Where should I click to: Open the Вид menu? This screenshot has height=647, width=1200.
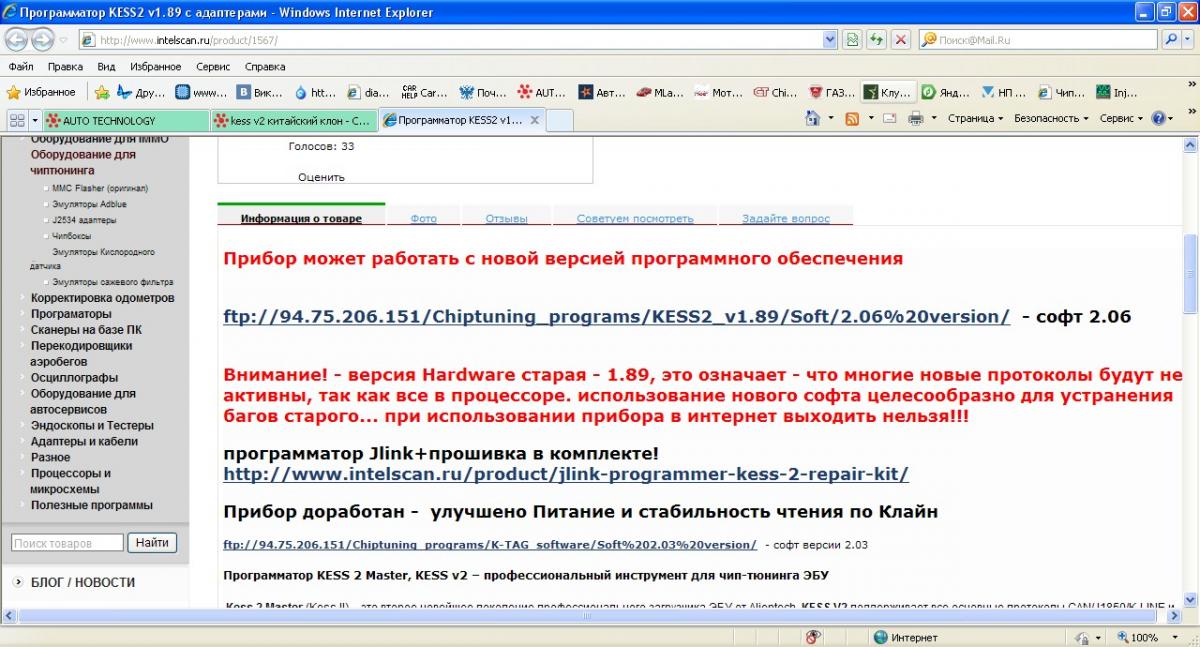[106, 67]
